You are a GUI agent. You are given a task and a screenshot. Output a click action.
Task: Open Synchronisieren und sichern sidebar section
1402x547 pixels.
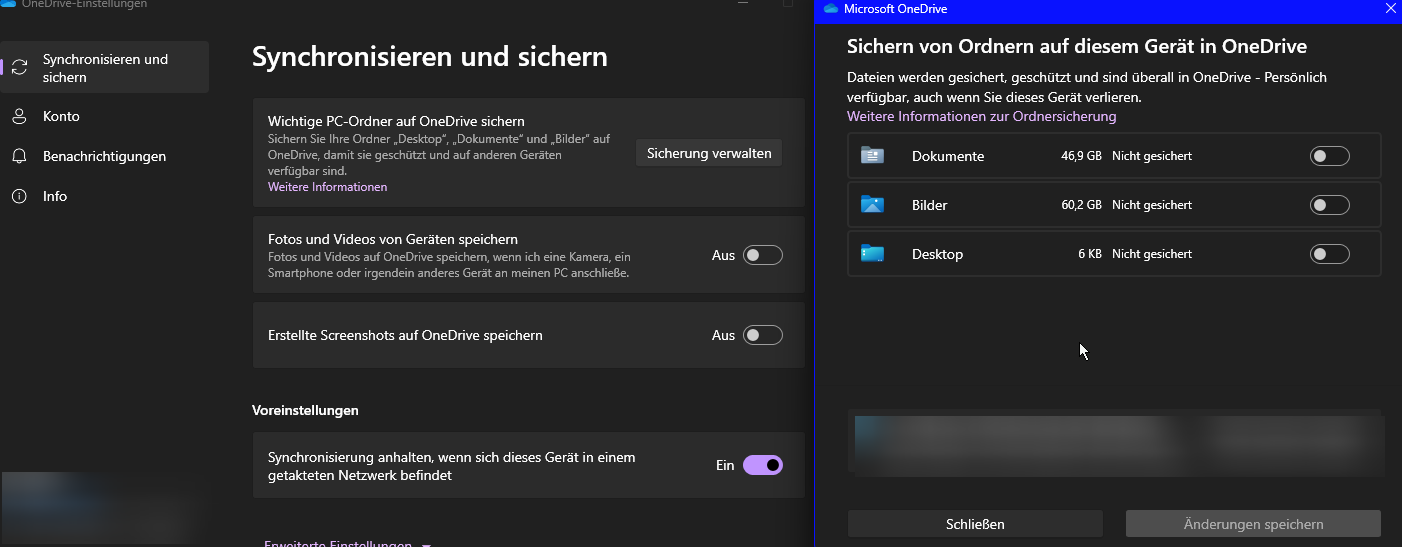point(105,67)
